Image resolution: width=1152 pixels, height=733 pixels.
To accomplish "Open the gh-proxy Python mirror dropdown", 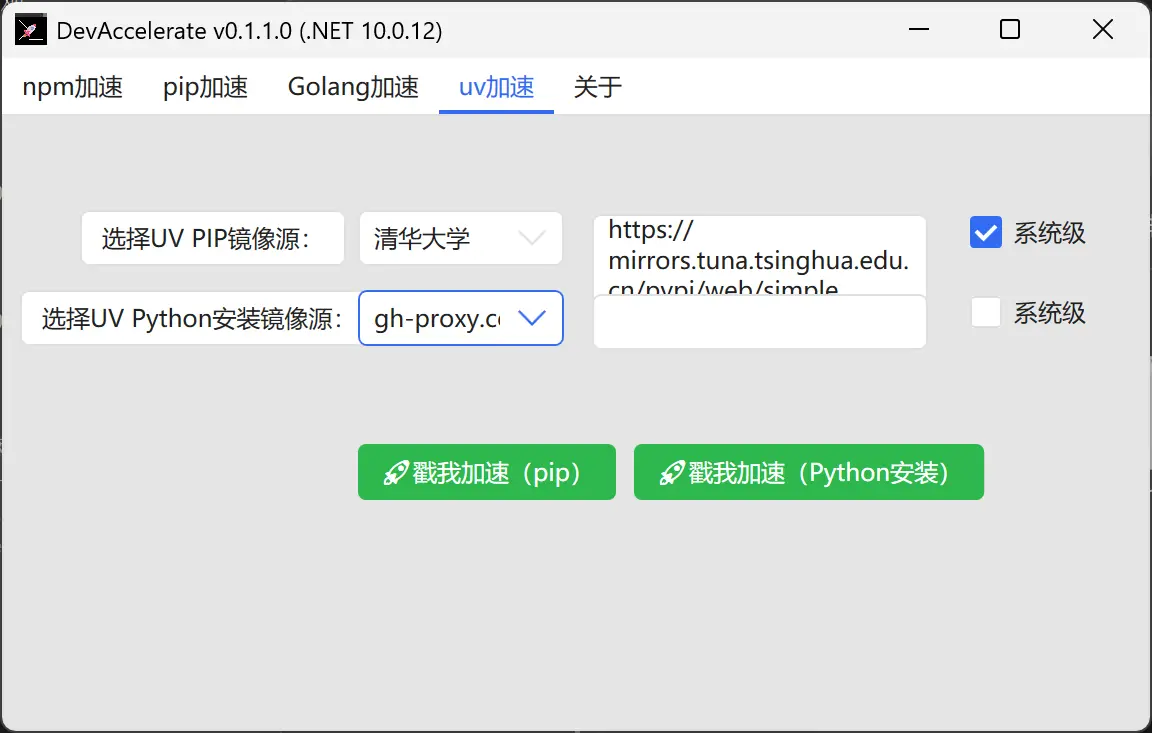I will click(x=461, y=318).
